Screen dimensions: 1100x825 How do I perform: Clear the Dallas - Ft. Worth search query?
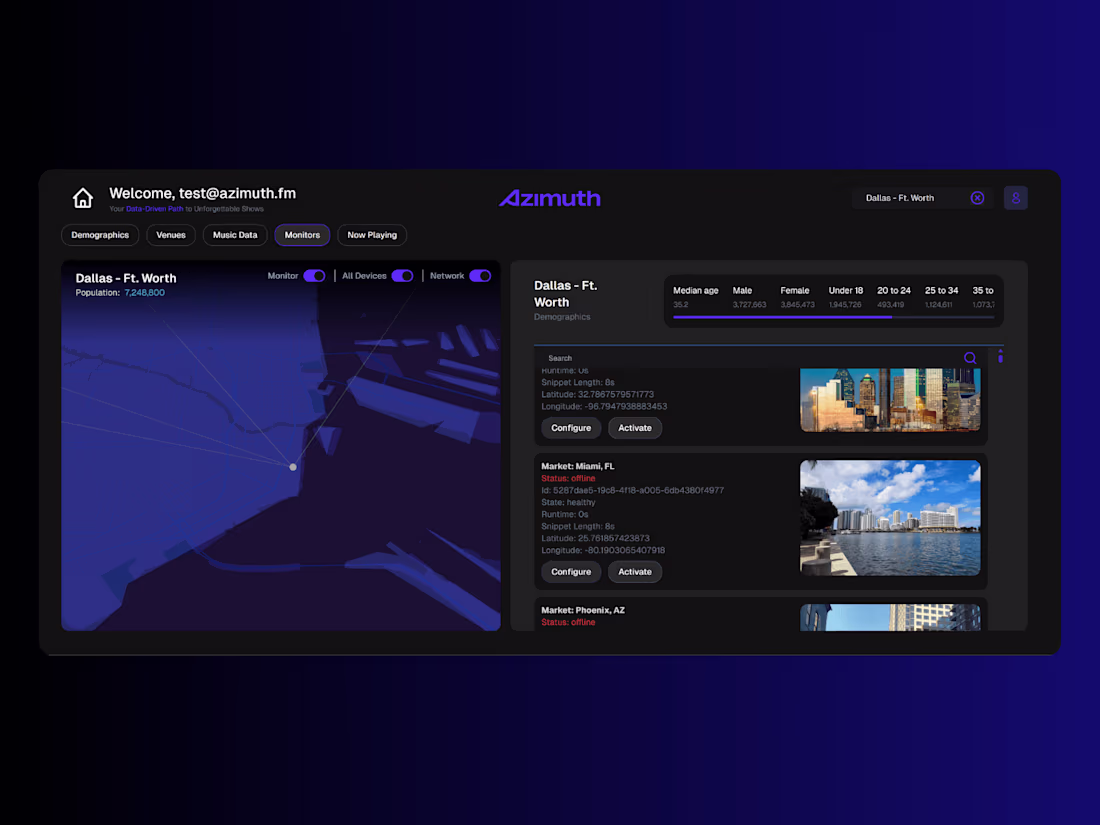(977, 197)
